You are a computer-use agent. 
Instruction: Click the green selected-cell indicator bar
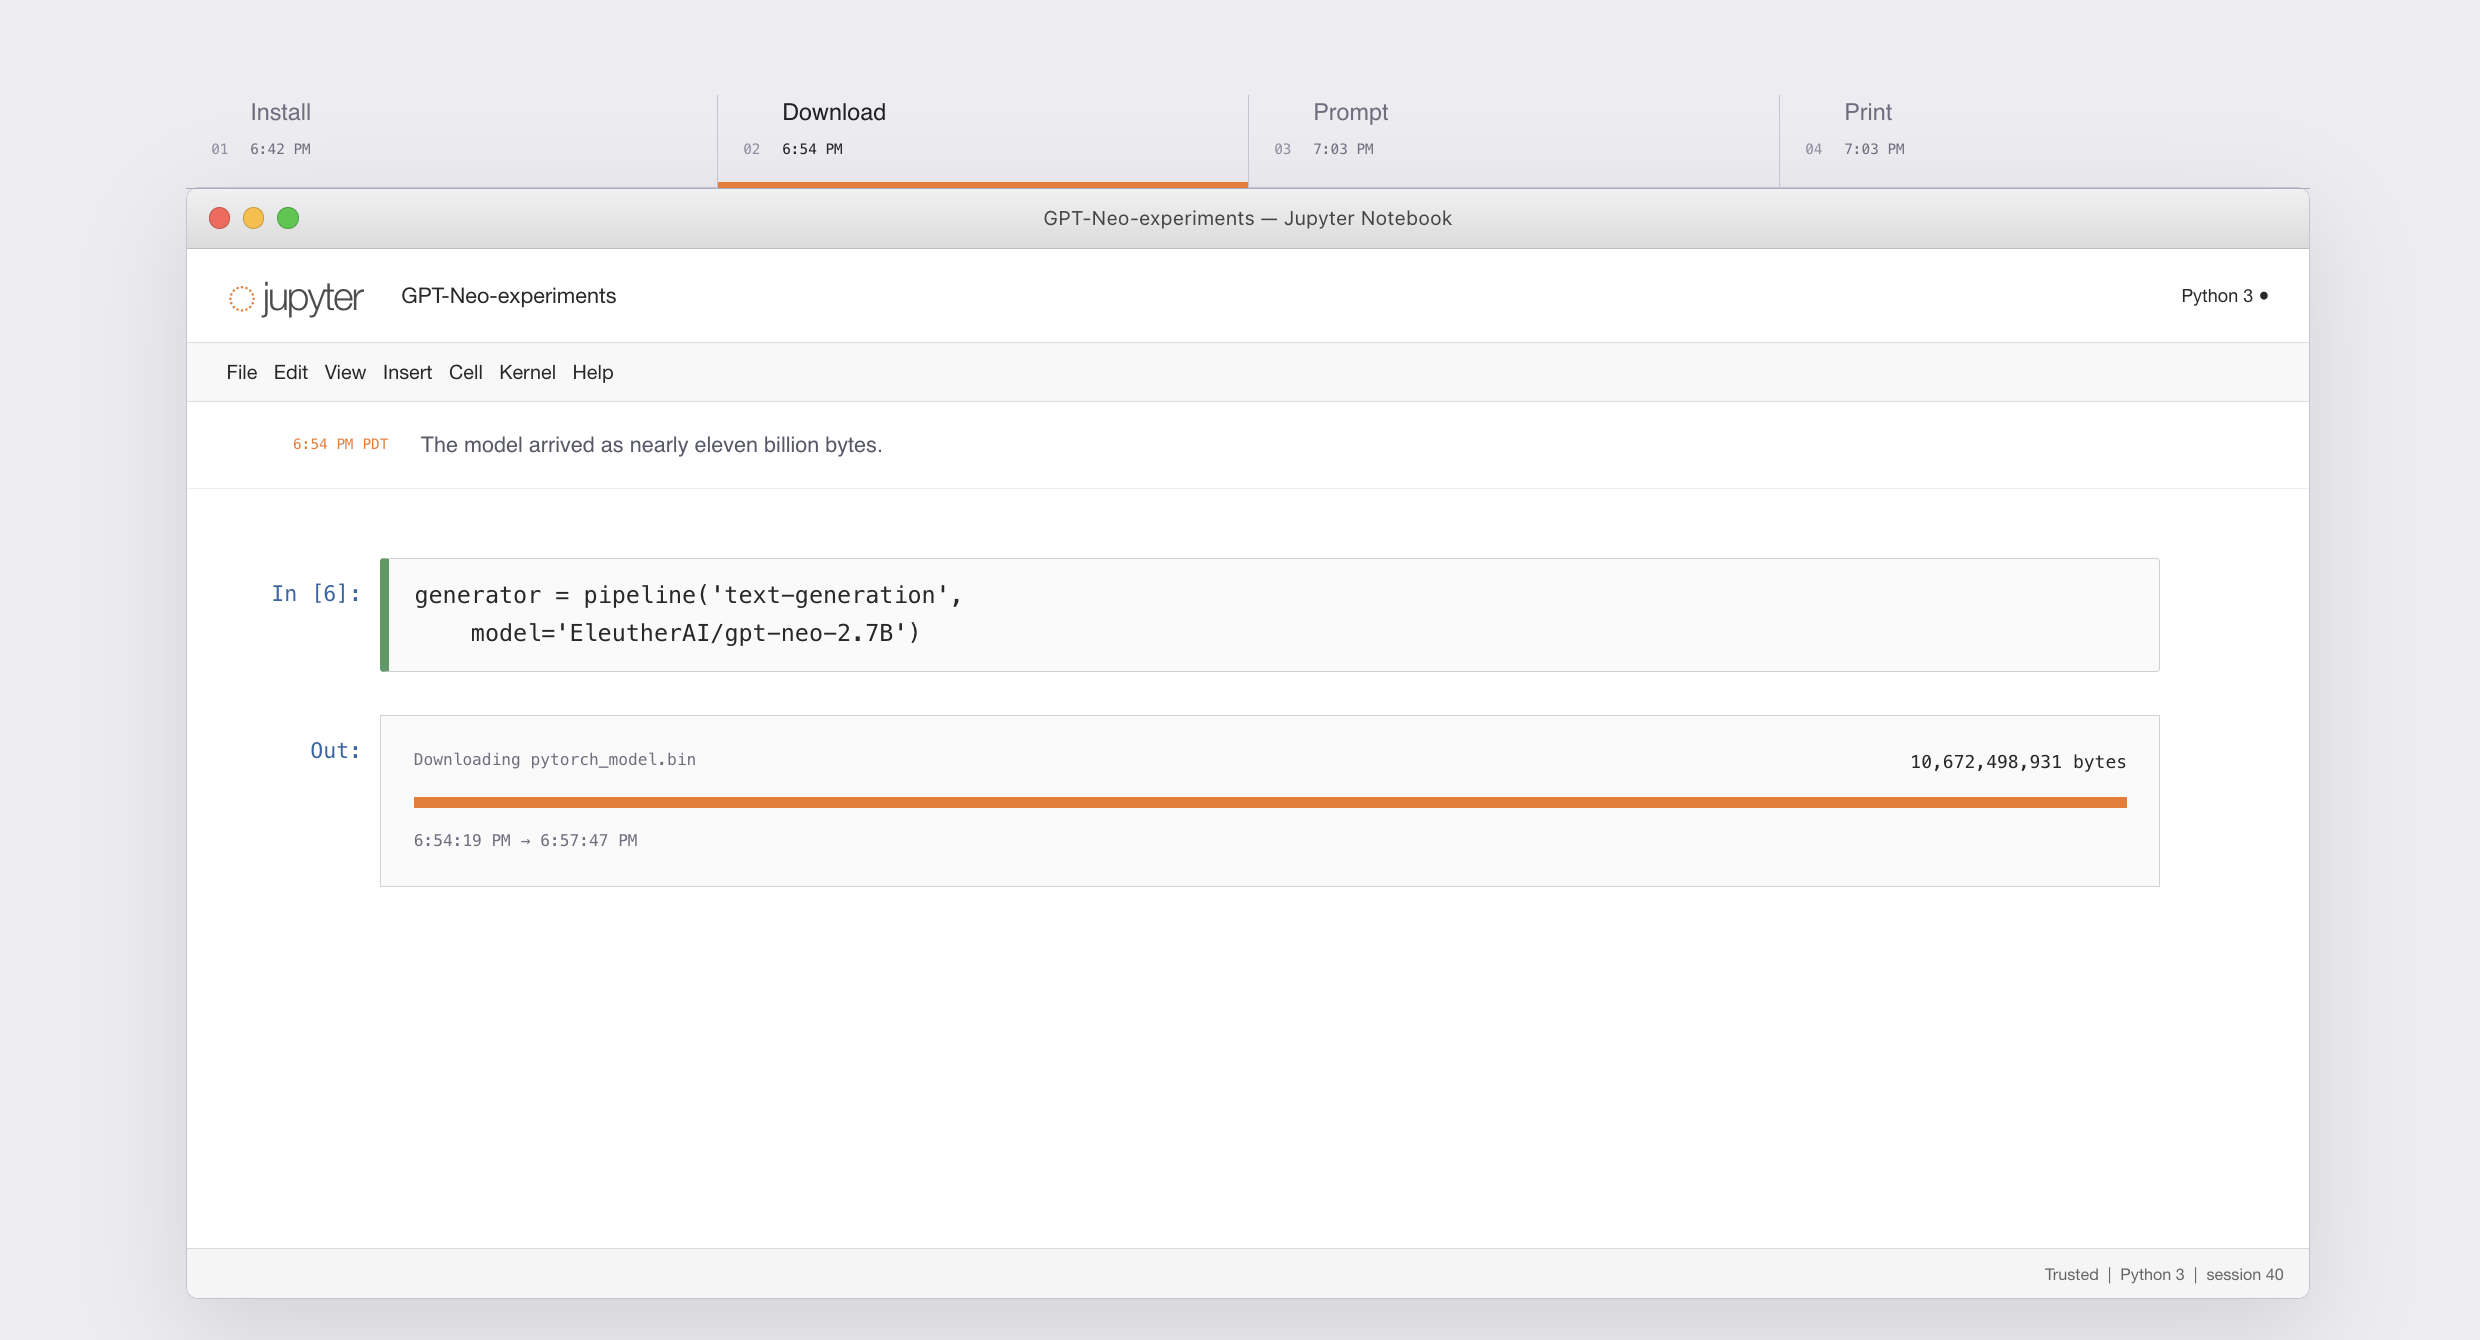coord(384,615)
